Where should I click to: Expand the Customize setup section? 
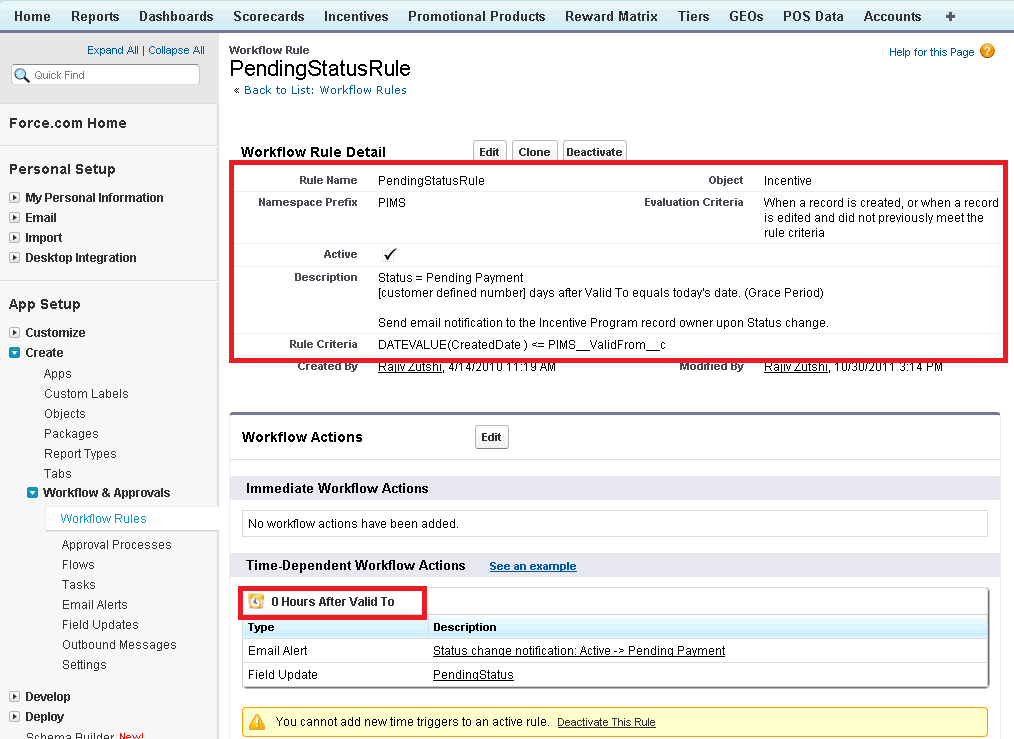point(15,333)
